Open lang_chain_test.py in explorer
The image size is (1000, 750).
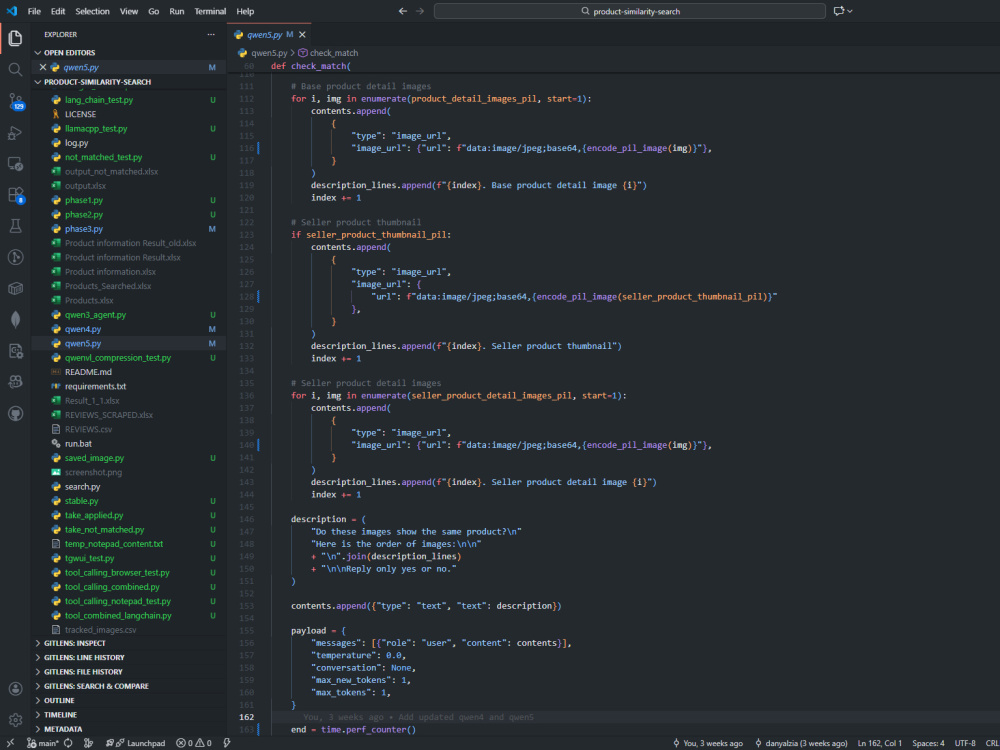[129, 100]
